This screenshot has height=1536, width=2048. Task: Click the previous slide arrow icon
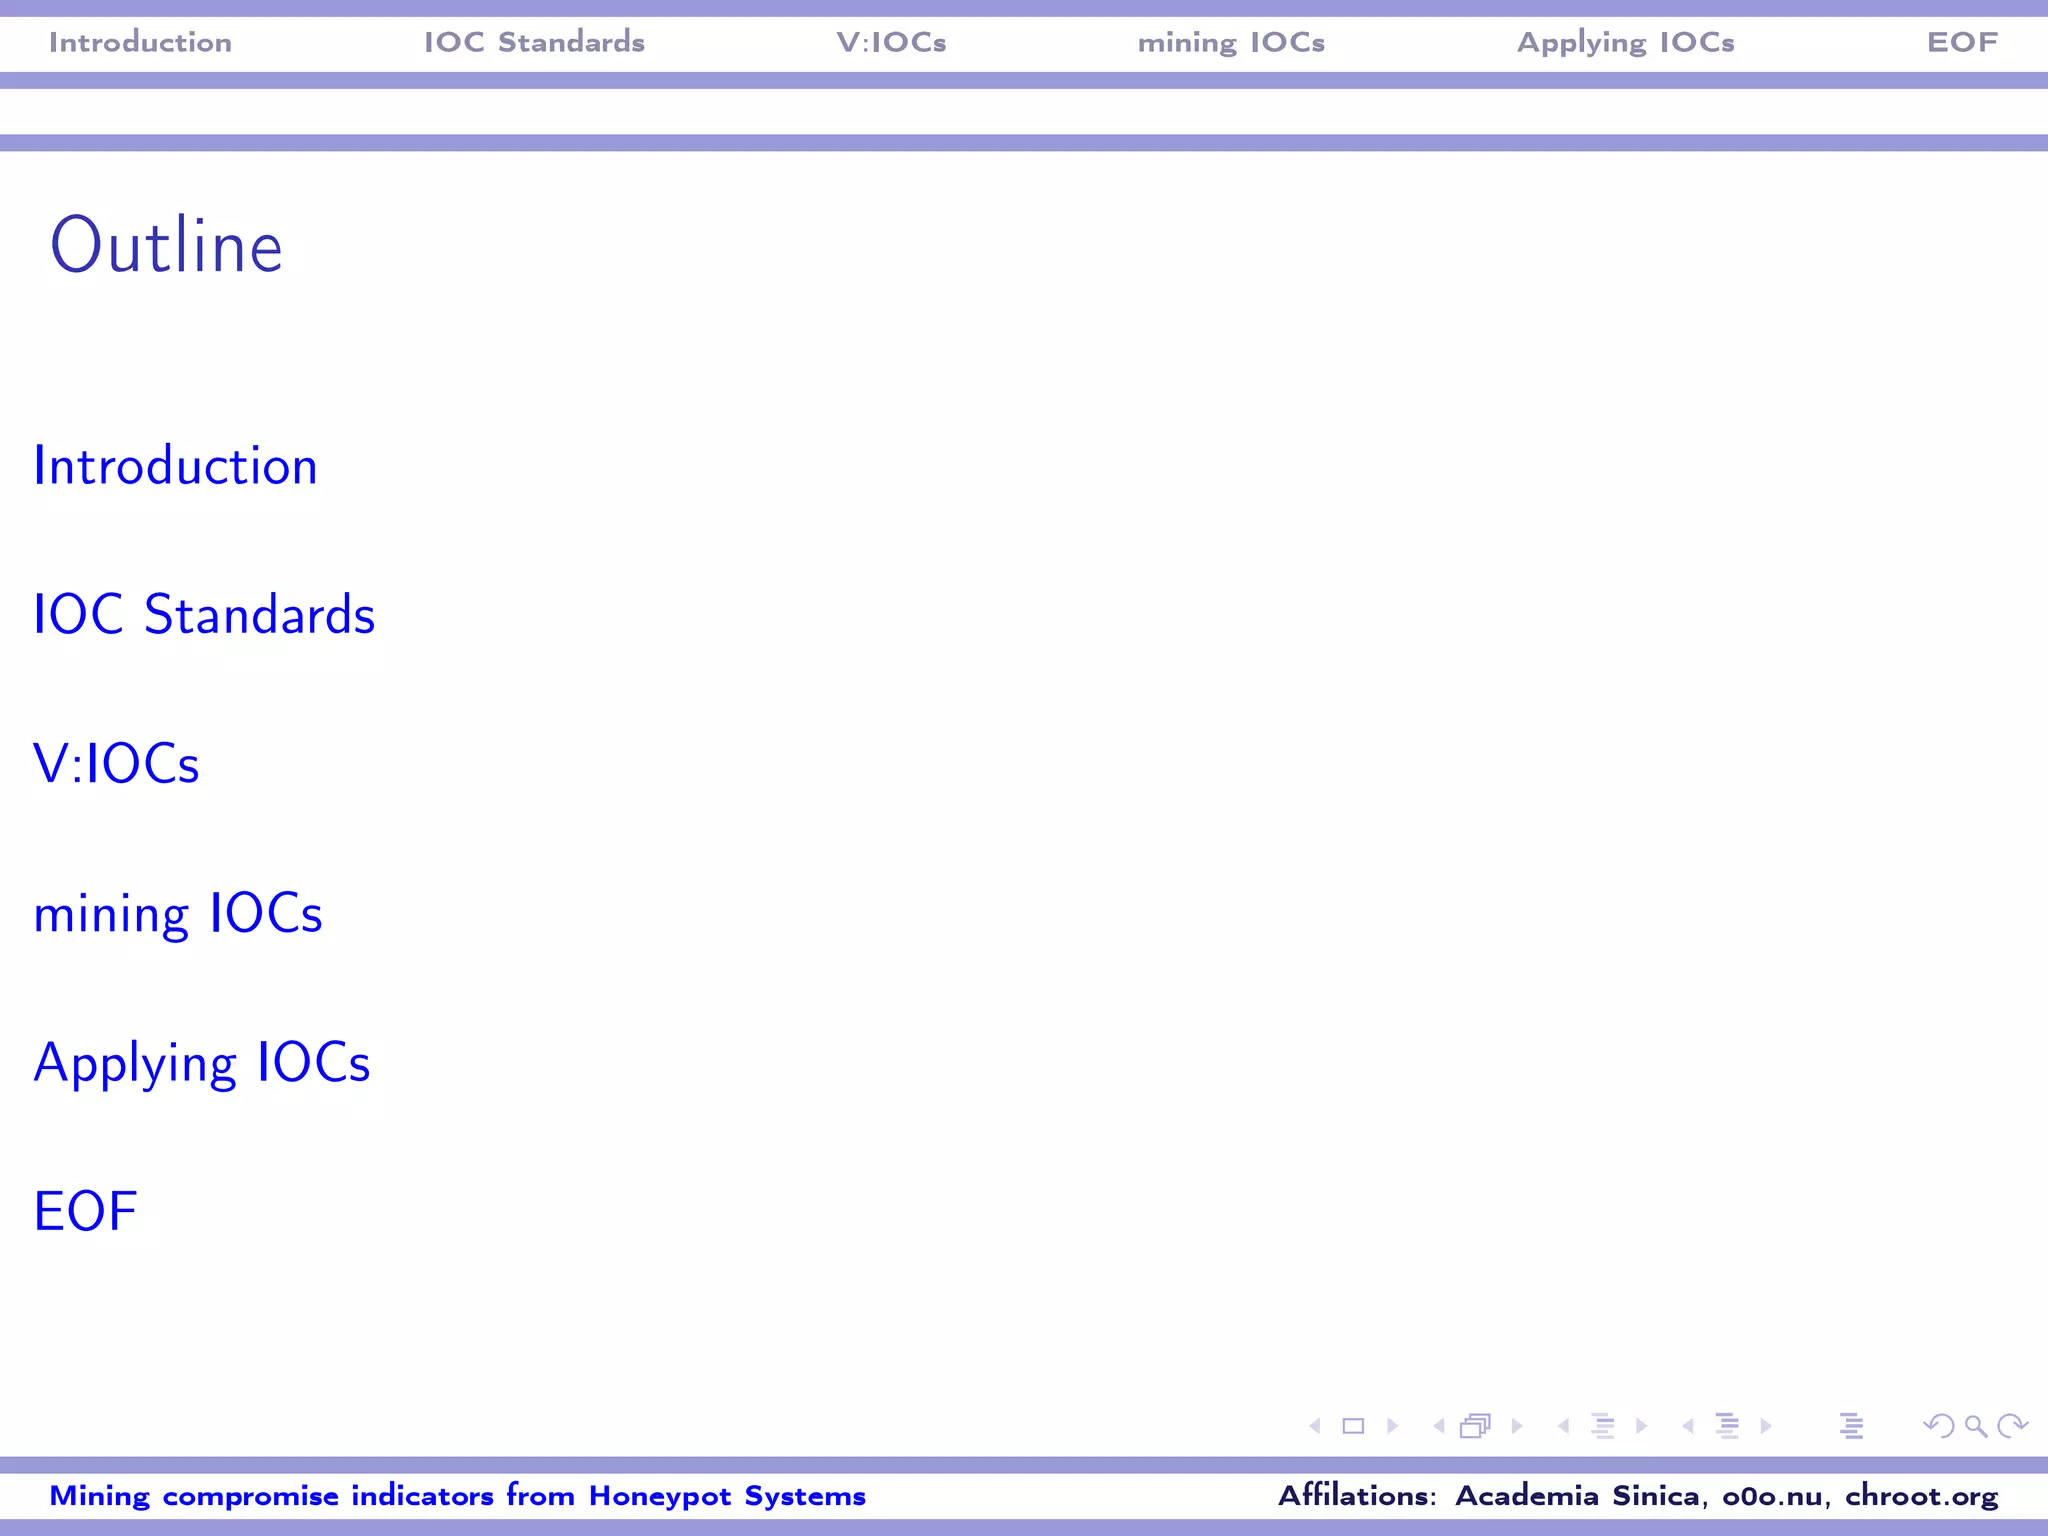pos(1315,1426)
